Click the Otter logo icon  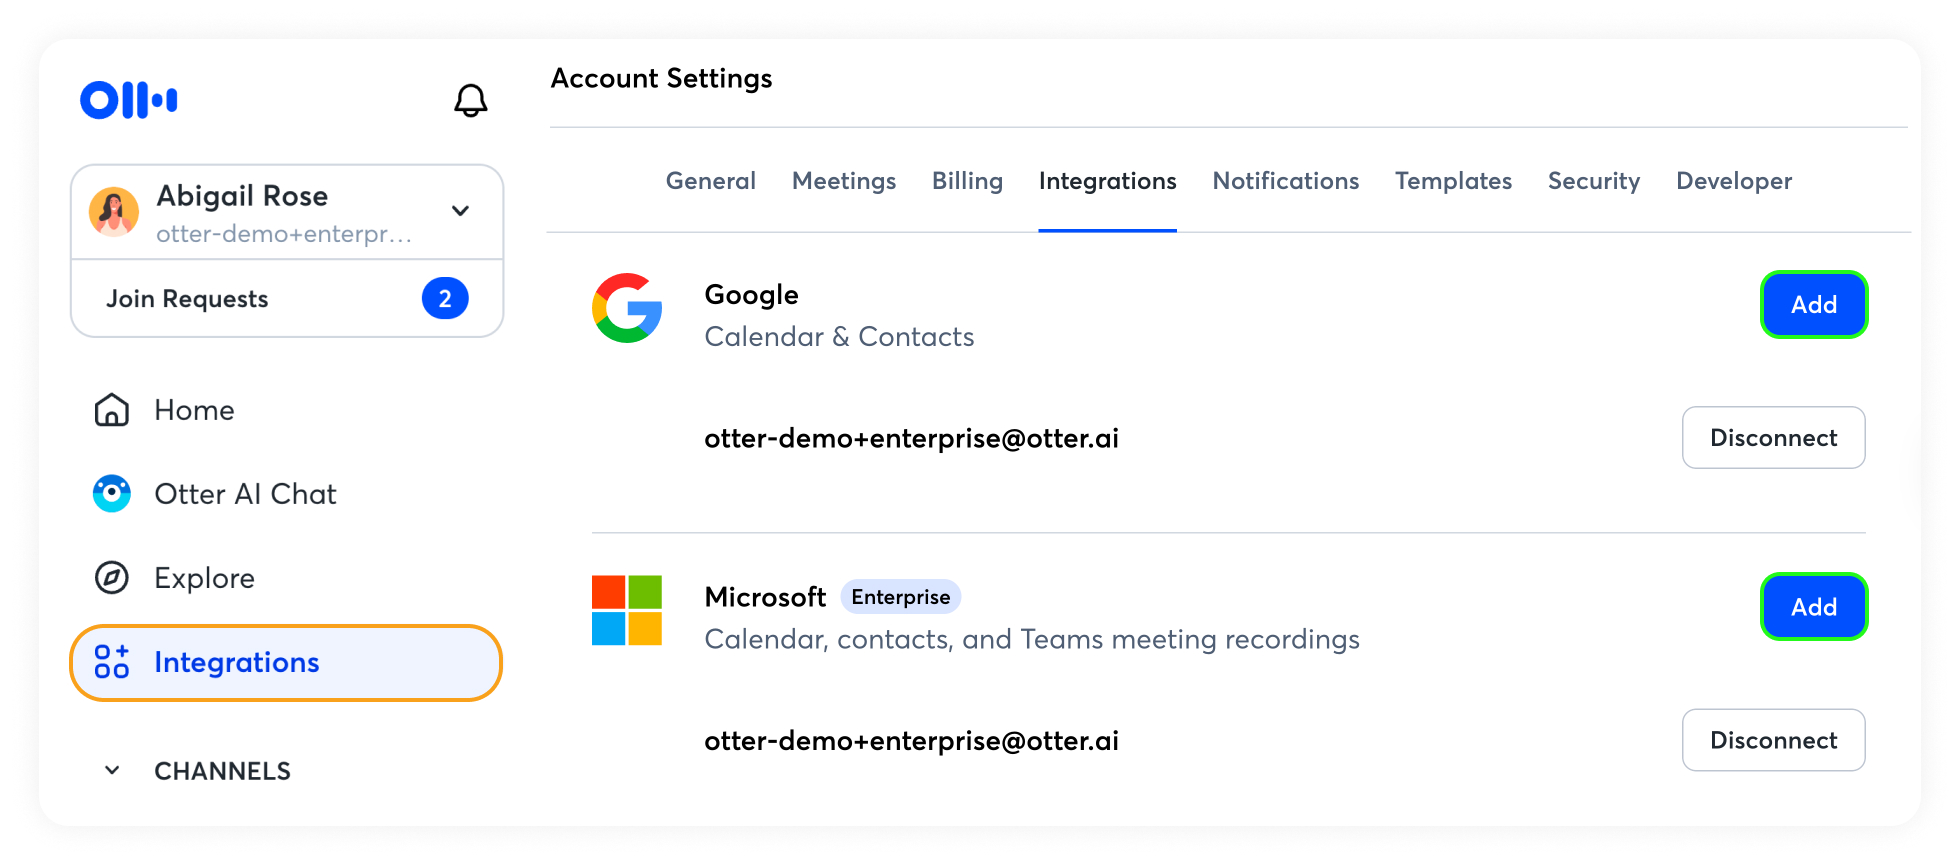click(x=129, y=100)
